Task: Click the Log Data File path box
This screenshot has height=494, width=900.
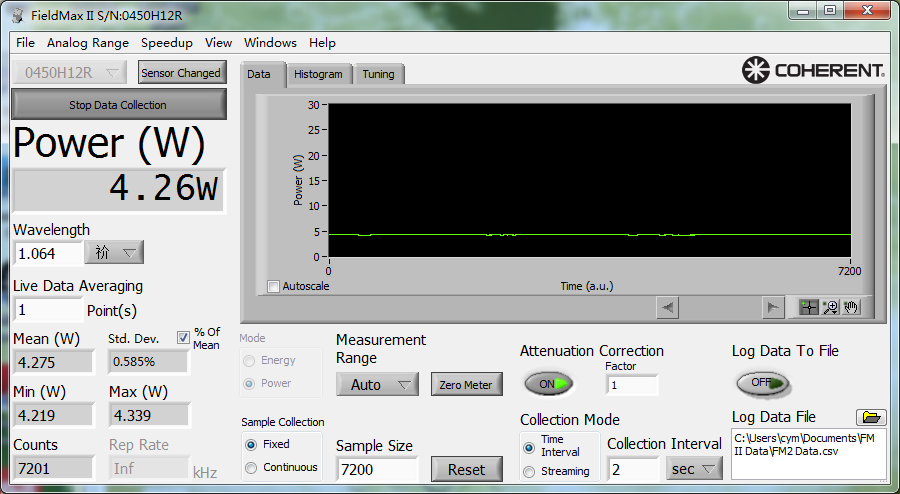Action: (x=809, y=453)
